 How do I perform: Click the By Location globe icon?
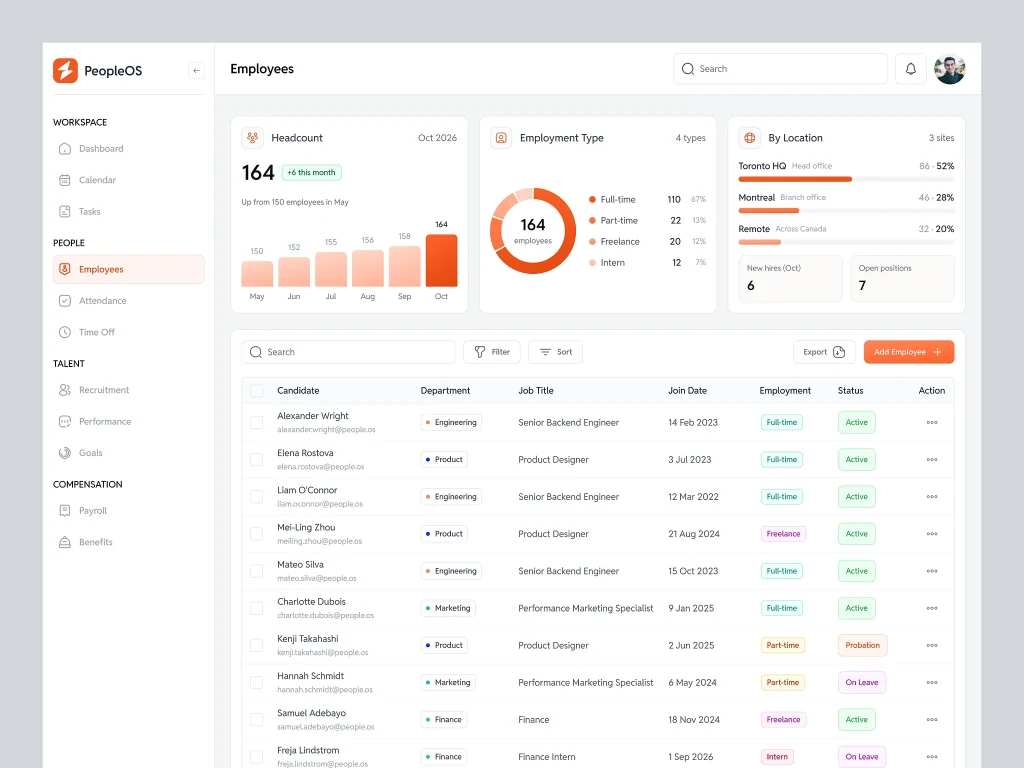click(750, 138)
